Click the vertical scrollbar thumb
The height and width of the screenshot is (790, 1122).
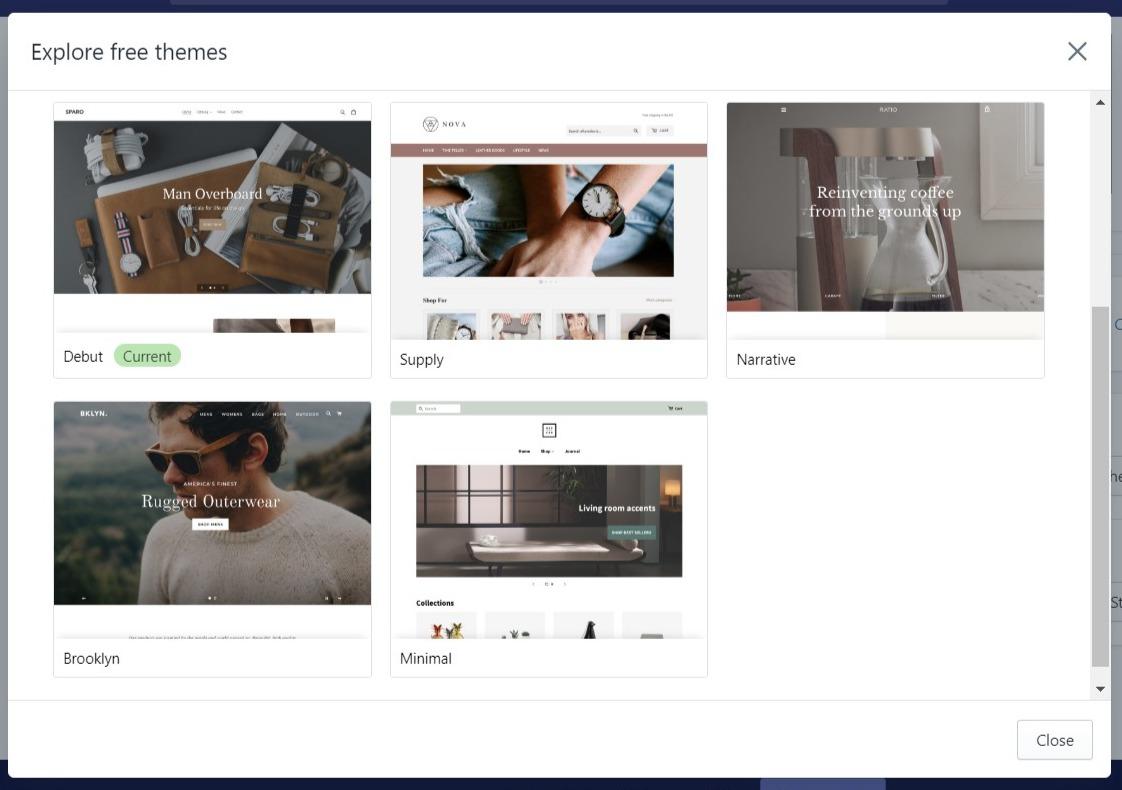1101,487
